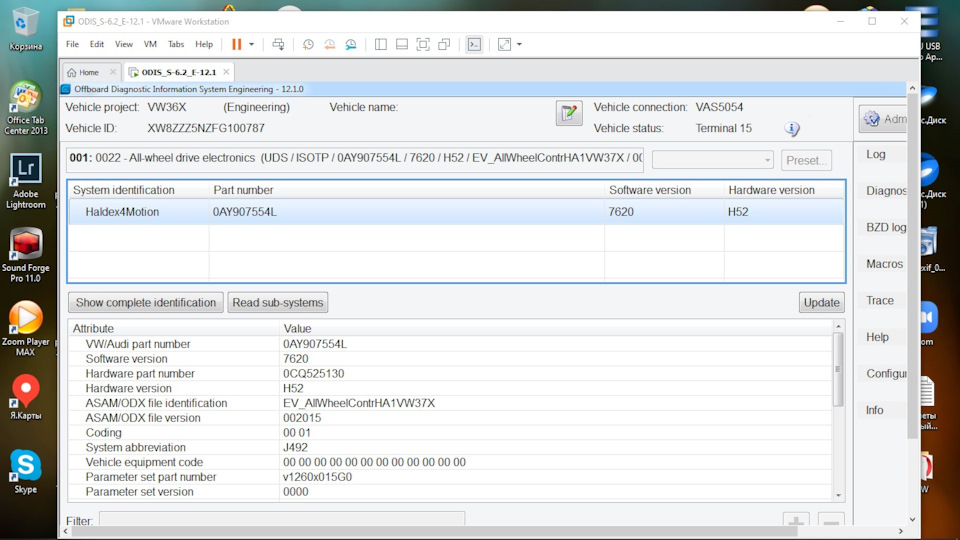Viewport: 960px width, 540px height.
Task: Open the Tabs menu
Action: click(176, 44)
